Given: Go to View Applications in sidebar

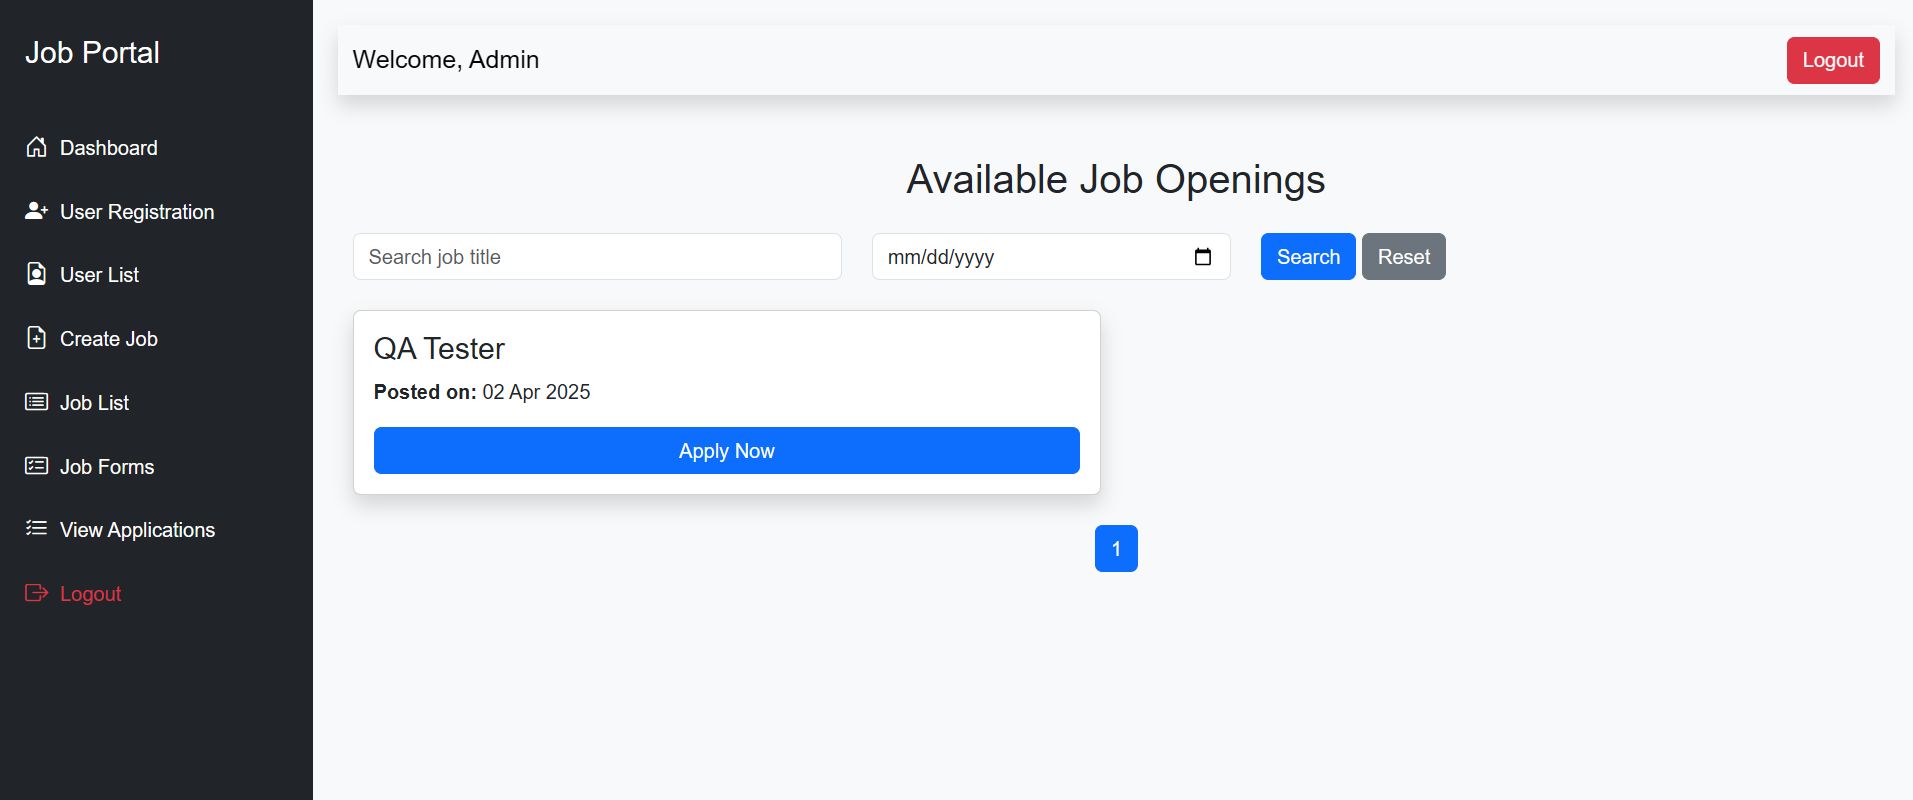Looking at the screenshot, I should coord(137,530).
